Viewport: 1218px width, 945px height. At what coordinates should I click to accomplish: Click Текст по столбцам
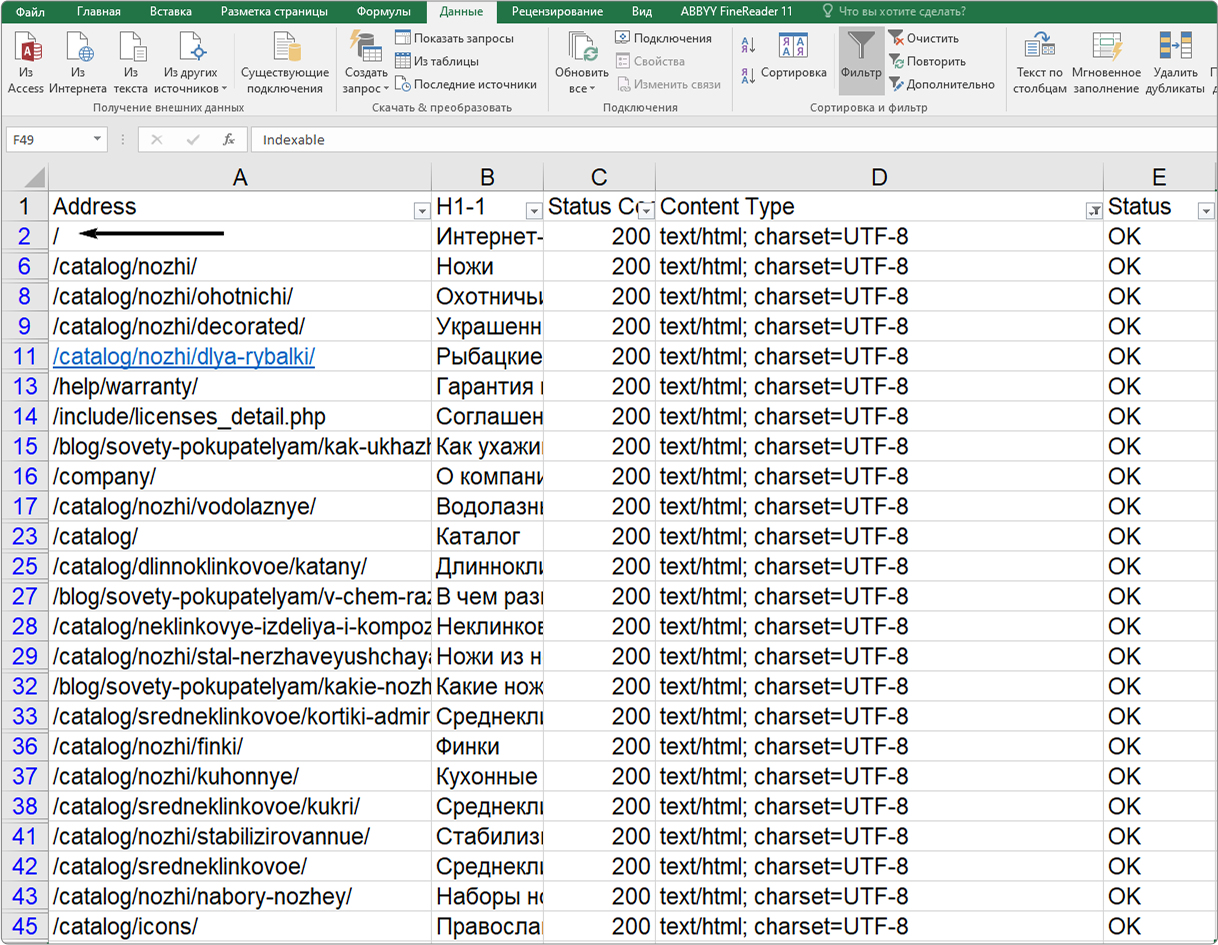tap(1040, 63)
